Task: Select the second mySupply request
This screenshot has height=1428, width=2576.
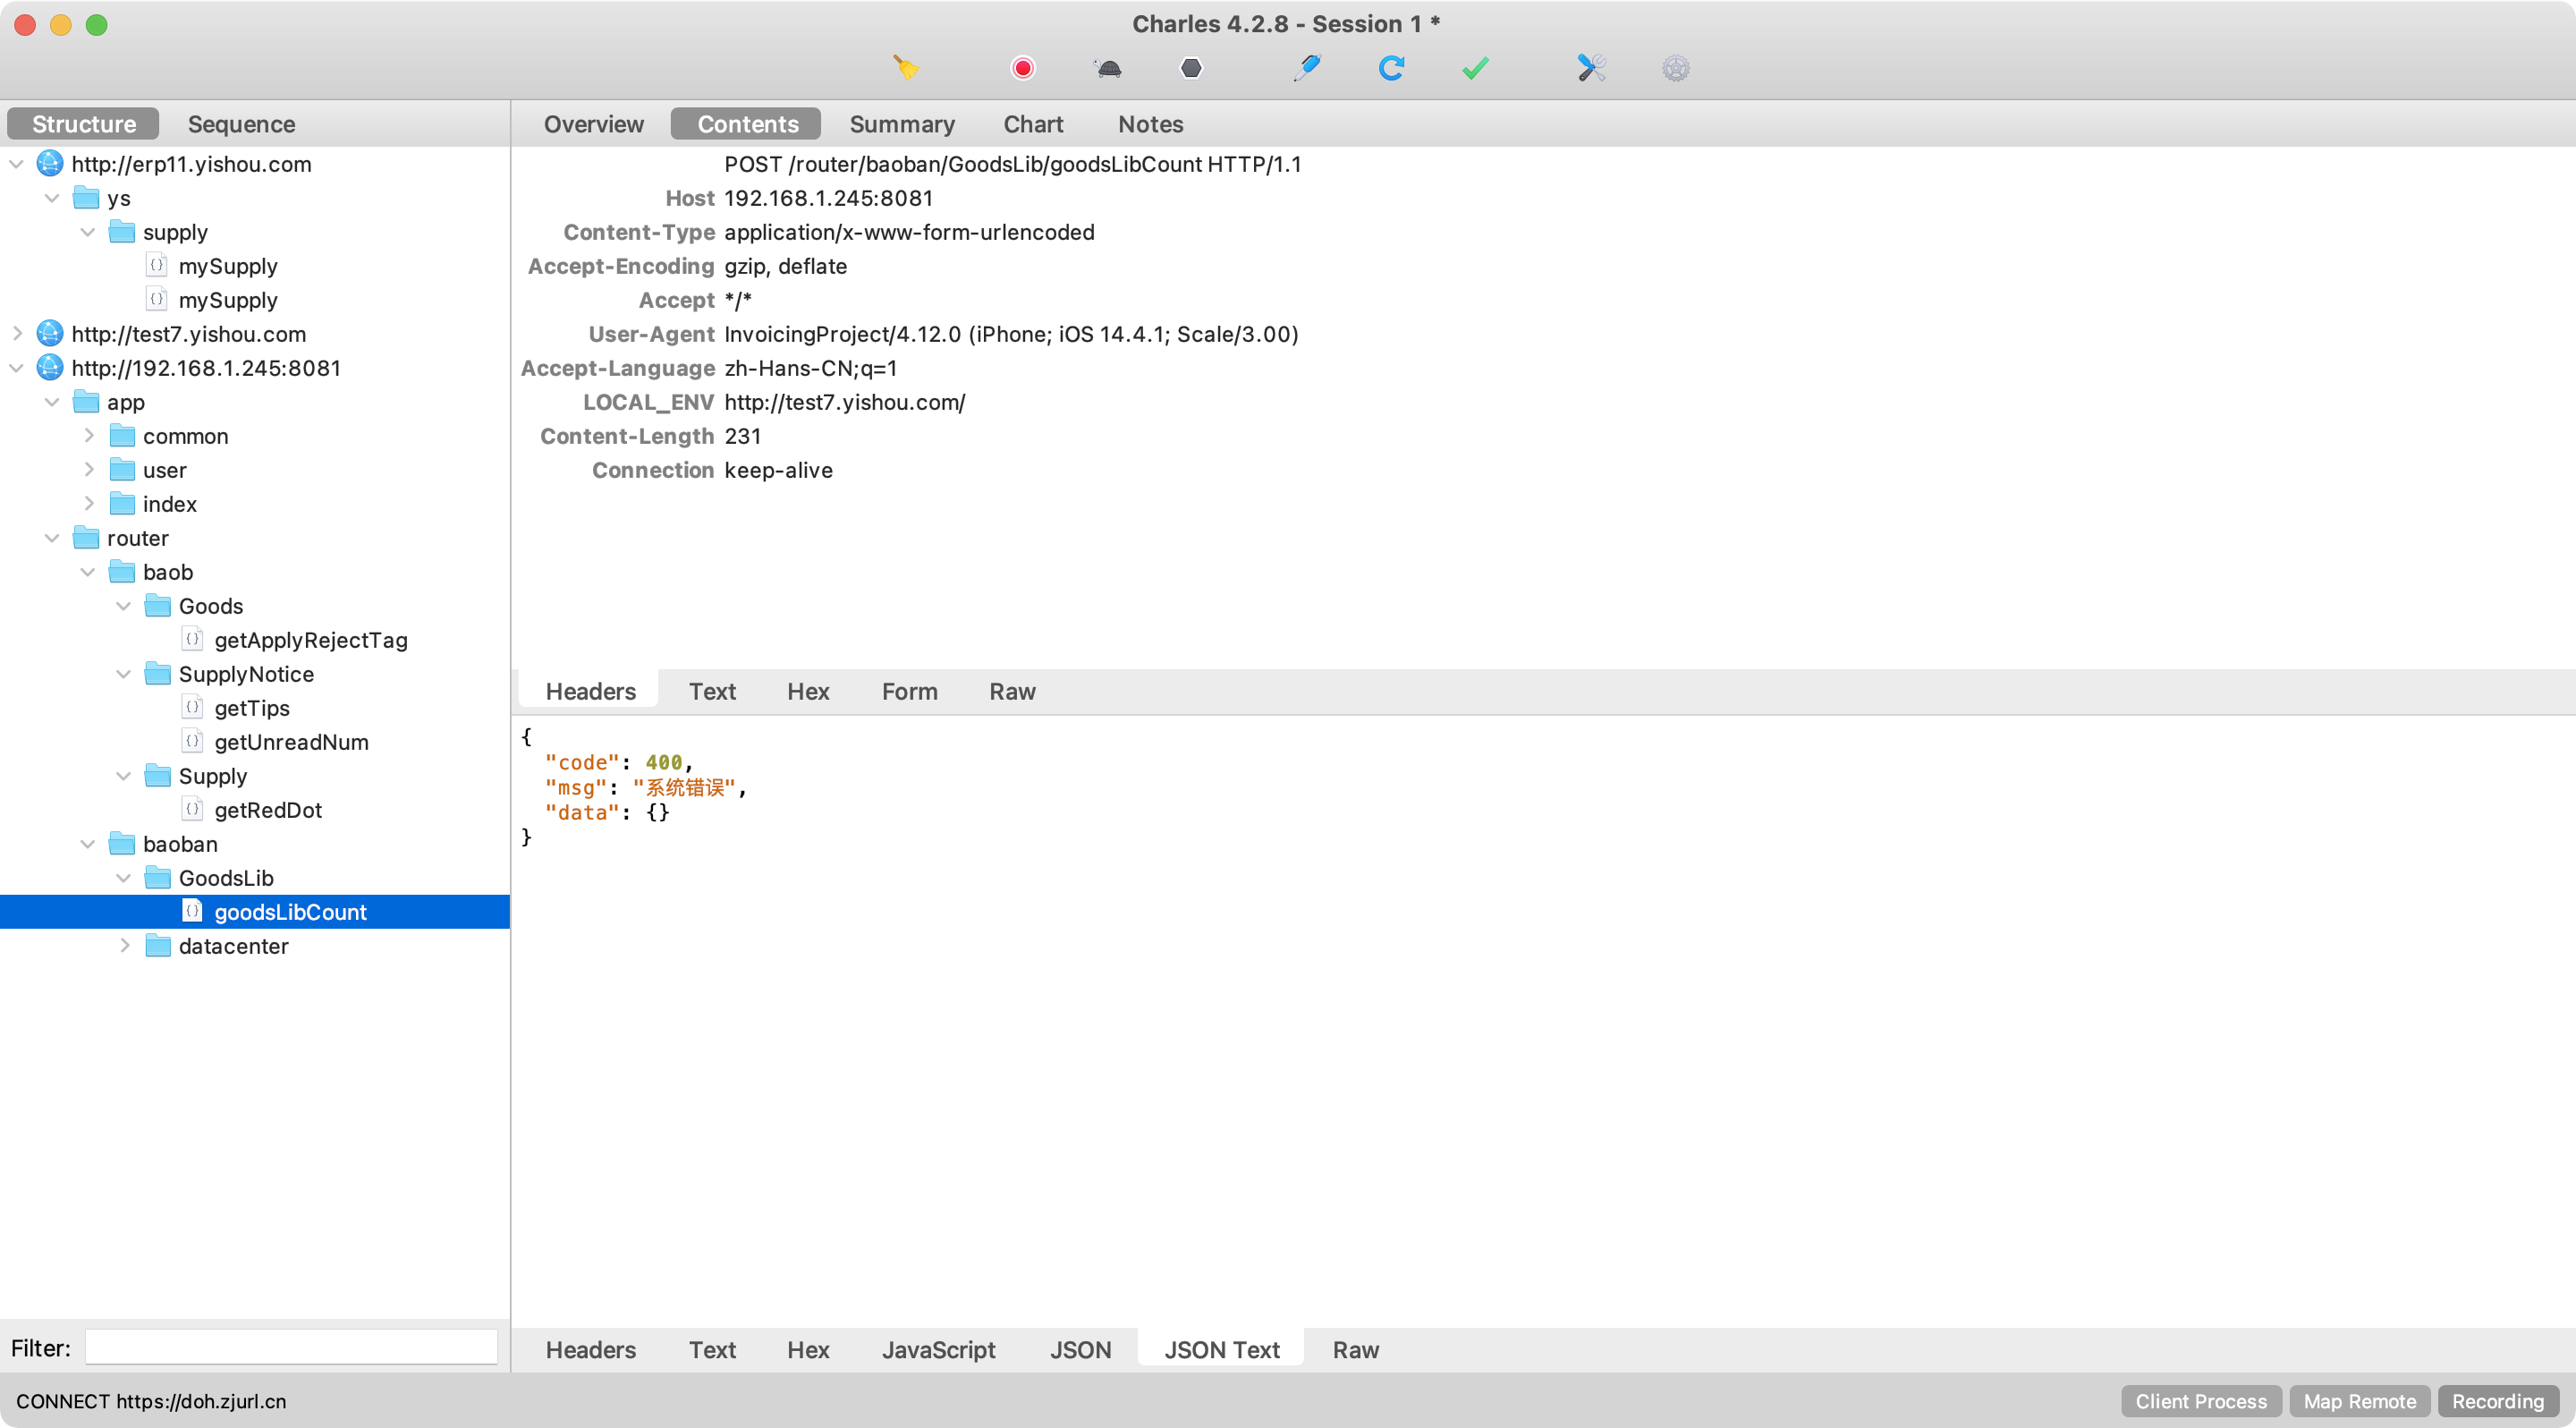Action: [227, 300]
